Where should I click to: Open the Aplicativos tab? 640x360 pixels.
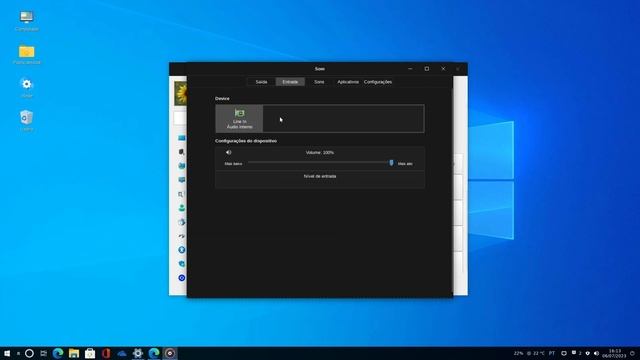click(x=348, y=82)
